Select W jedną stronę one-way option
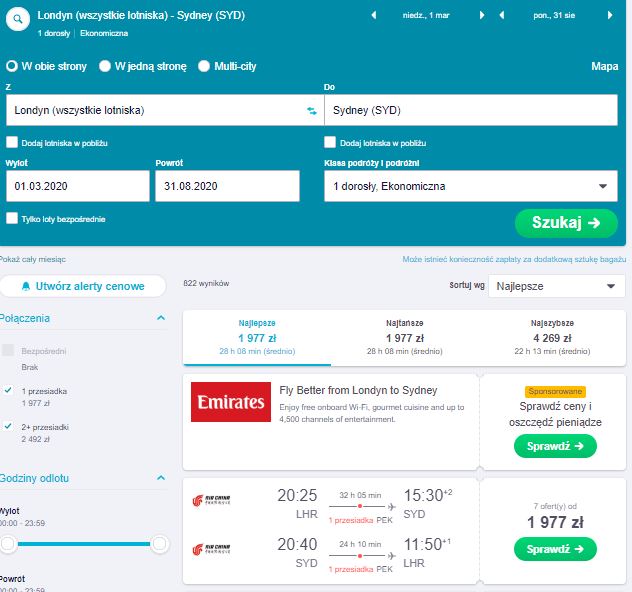 click(105, 66)
